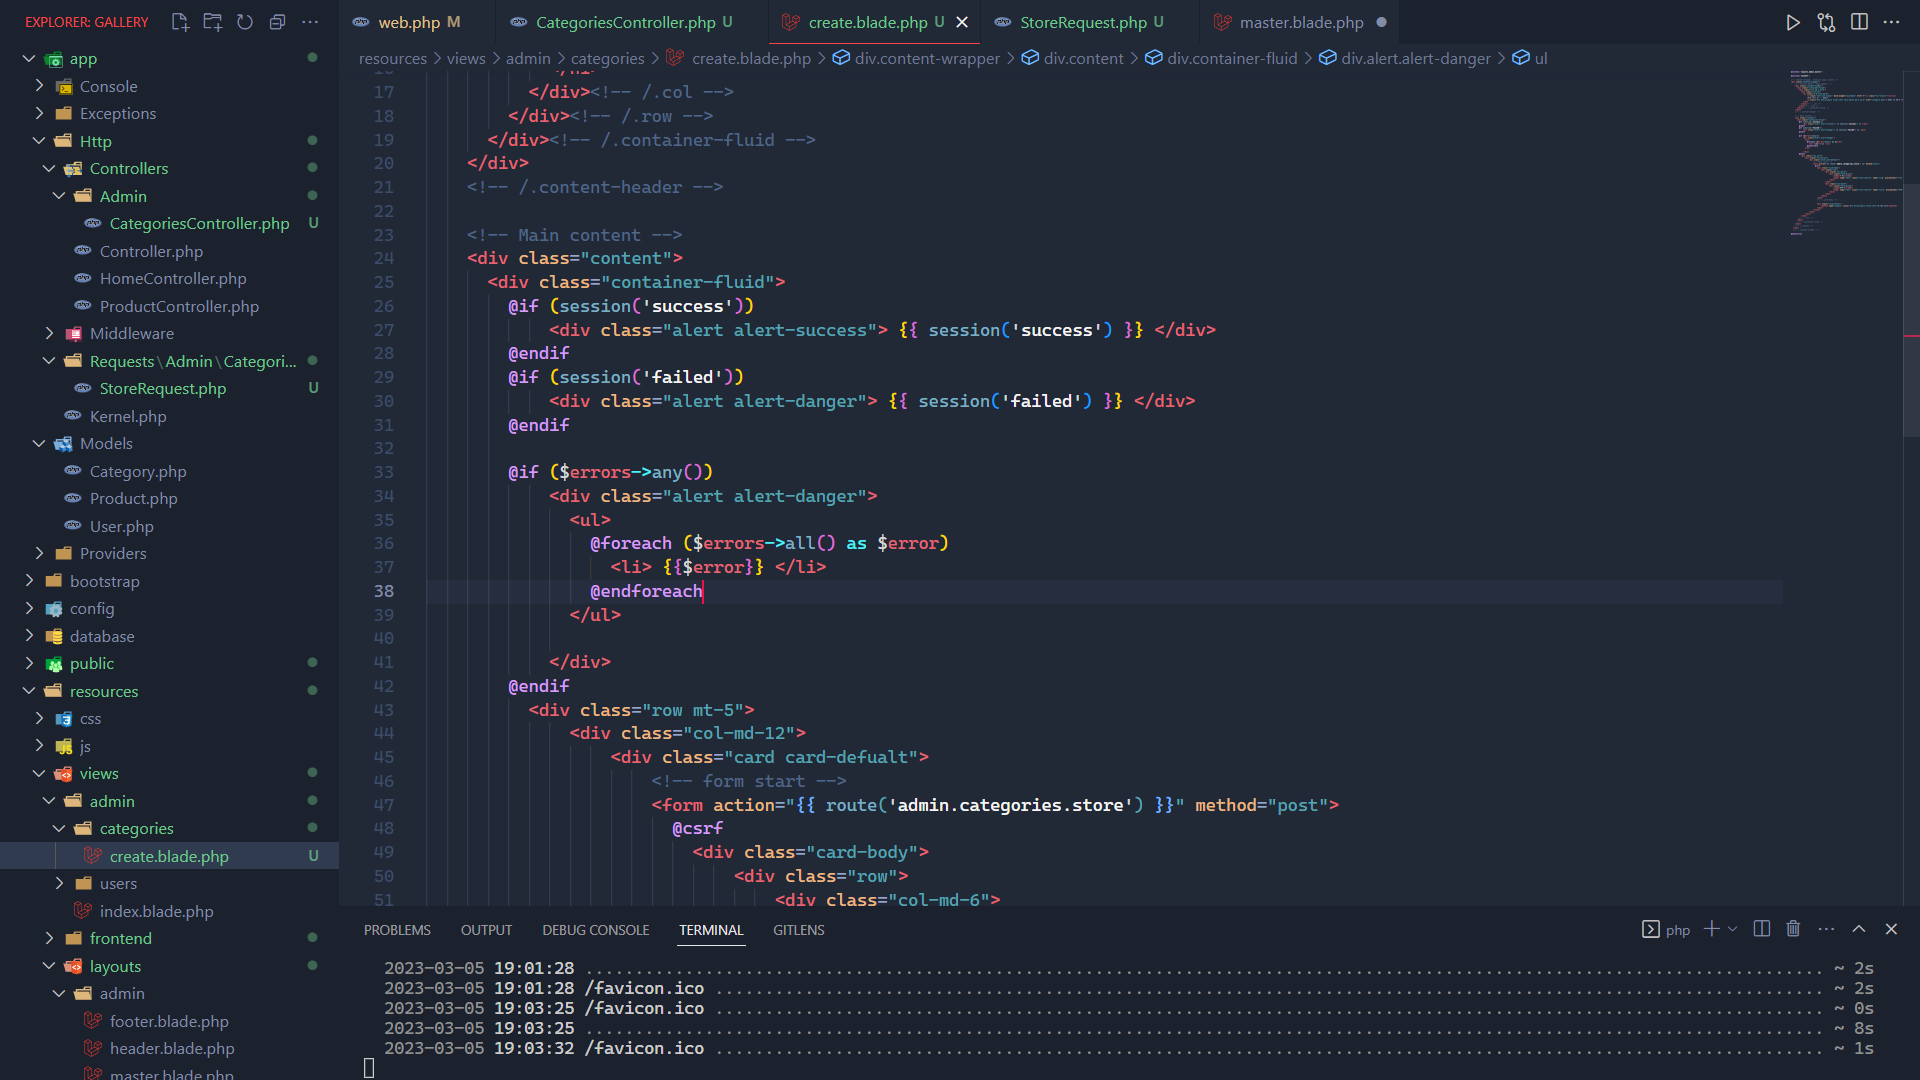Click line number 38 in the gutter
The height and width of the screenshot is (1080, 1920).
tap(384, 591)
